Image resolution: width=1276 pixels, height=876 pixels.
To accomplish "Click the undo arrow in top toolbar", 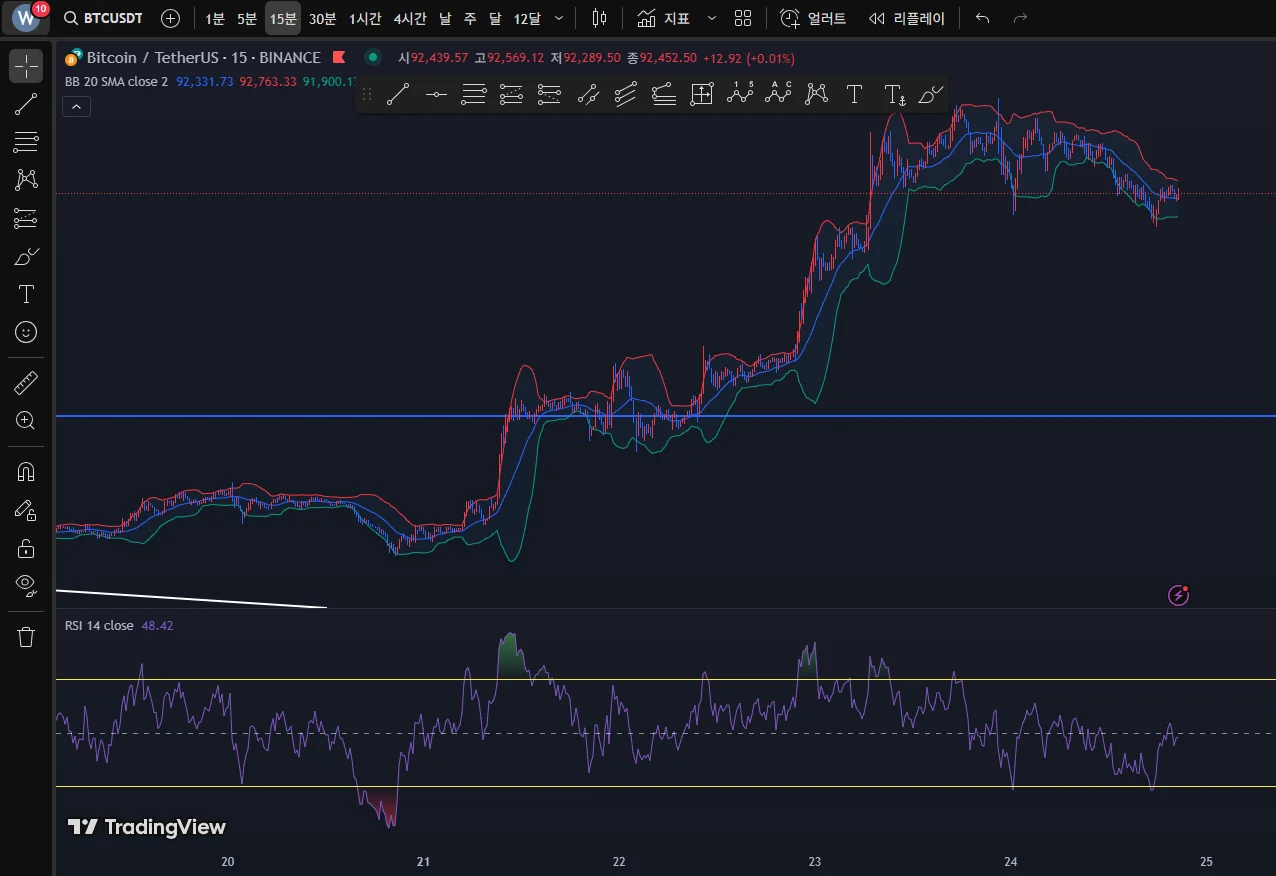I will click(x=982, y=18).
